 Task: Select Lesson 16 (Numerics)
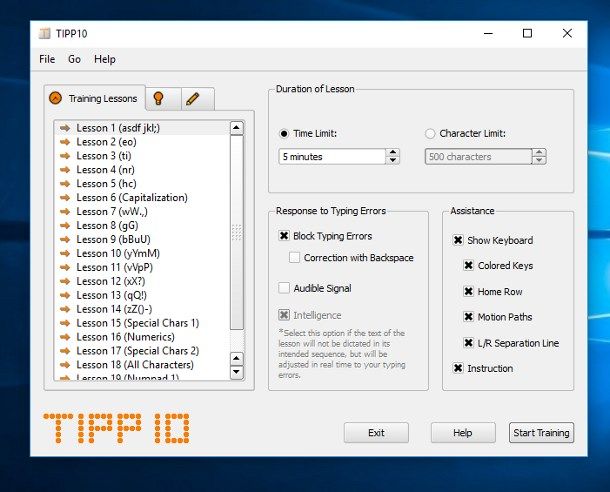point(142,337)
